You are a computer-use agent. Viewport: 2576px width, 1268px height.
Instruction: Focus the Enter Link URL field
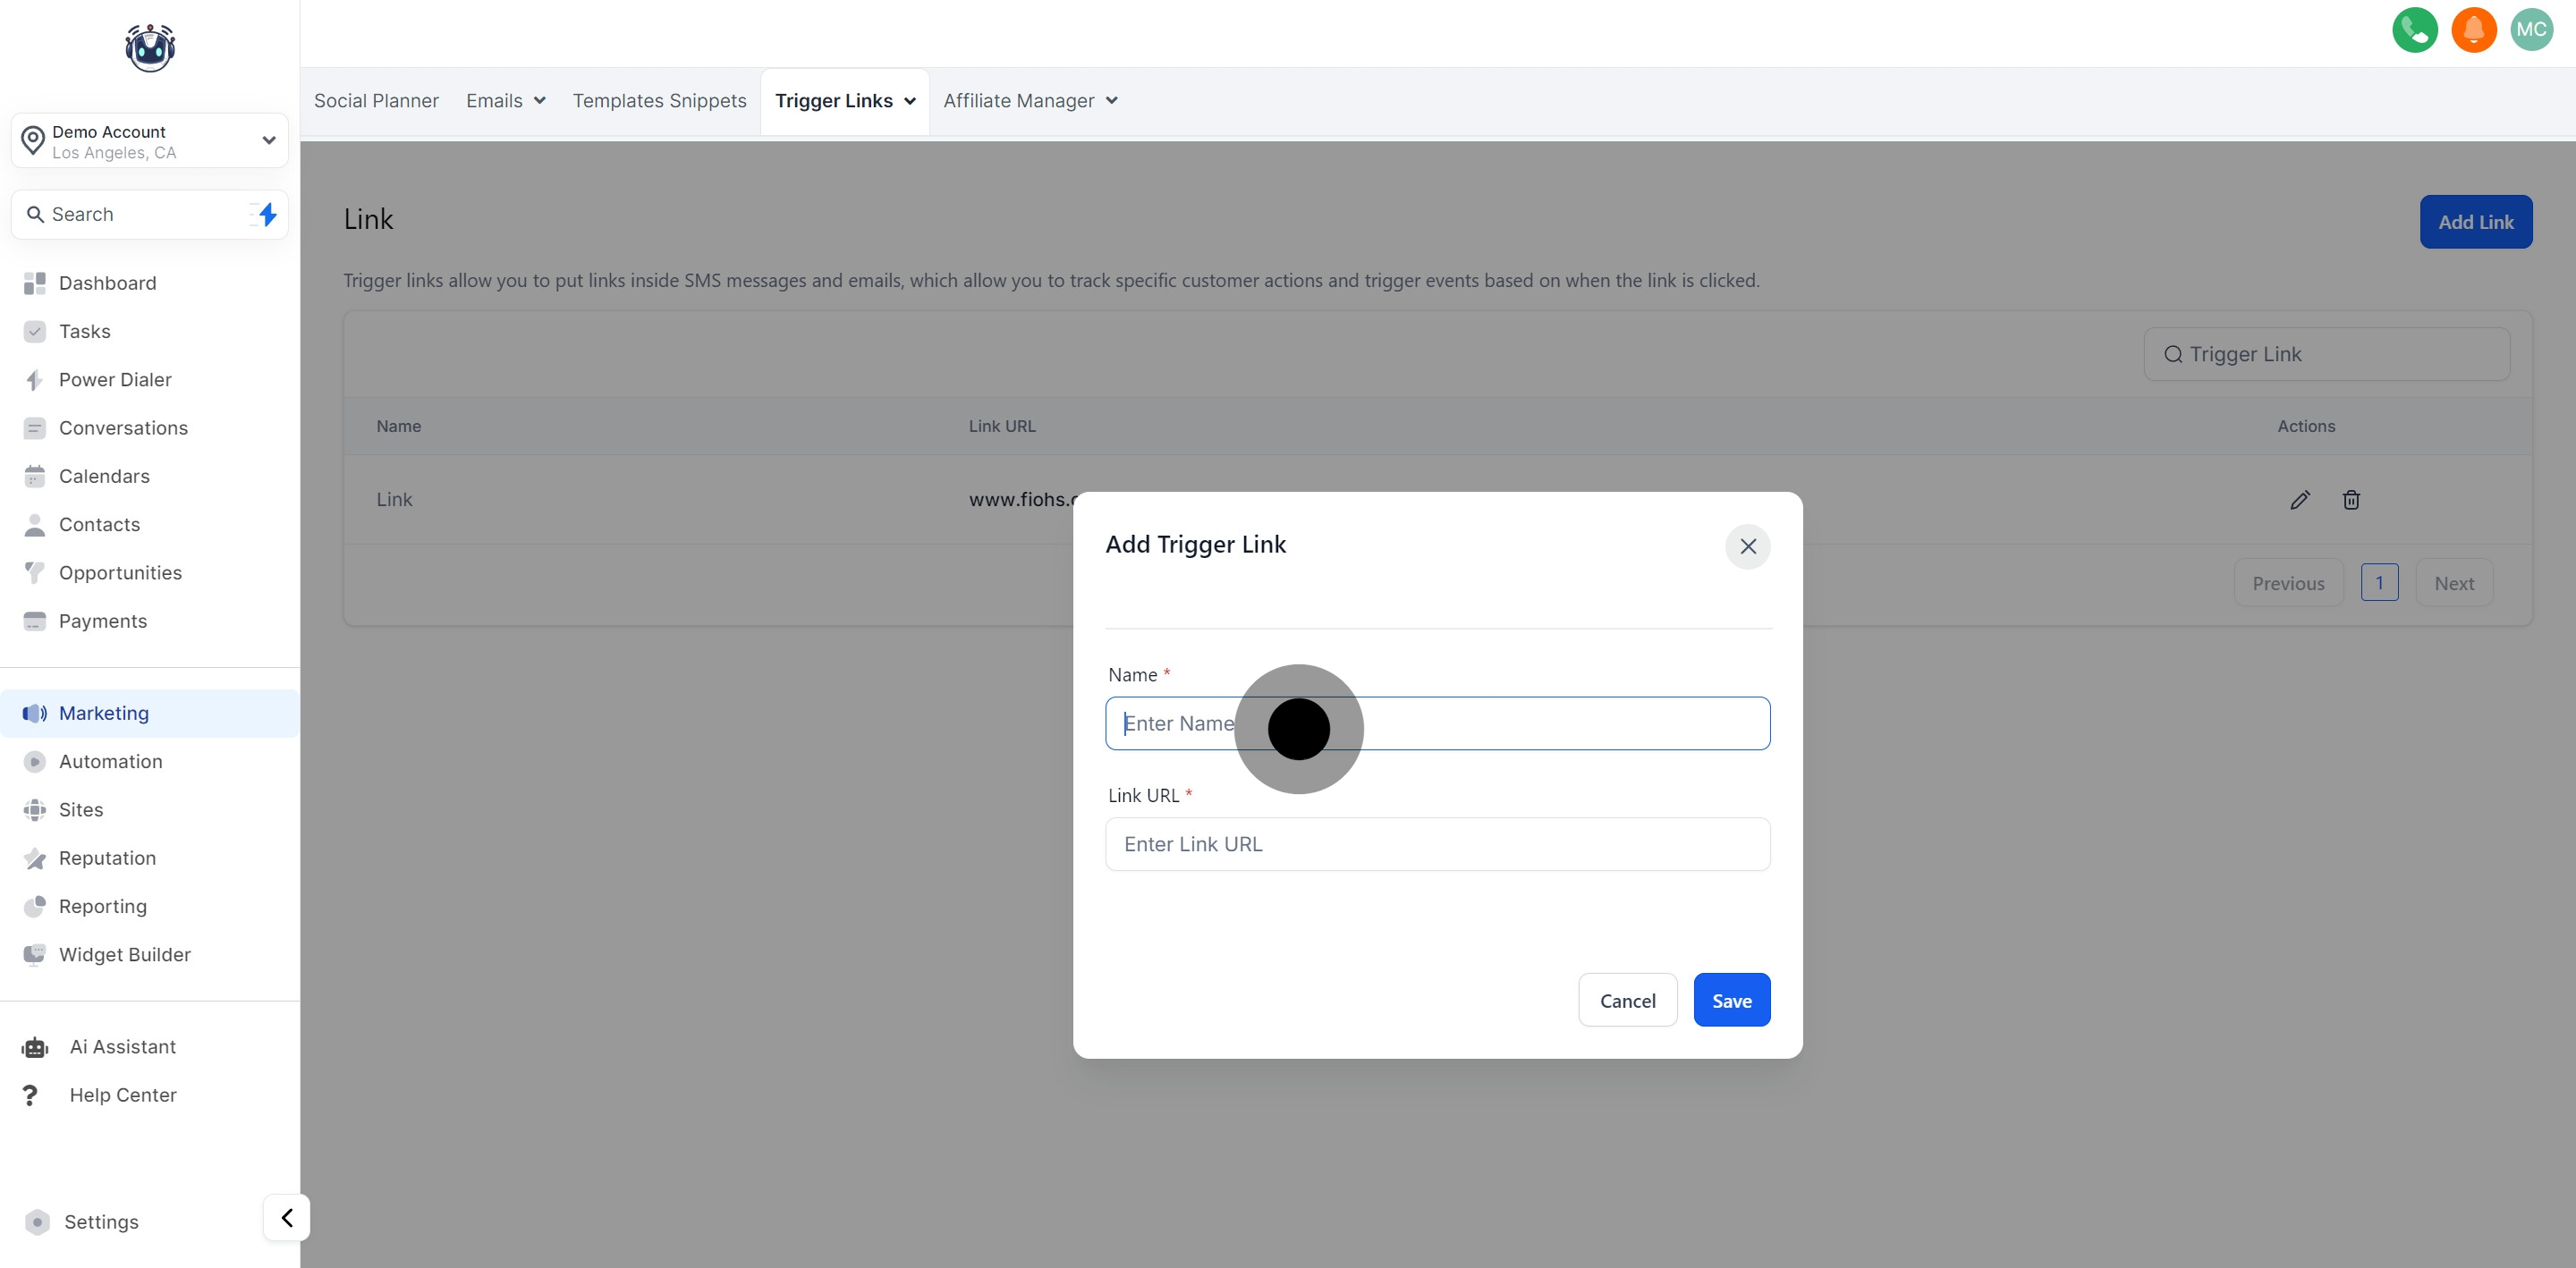pyautogui.click(x=1437, y=844)
